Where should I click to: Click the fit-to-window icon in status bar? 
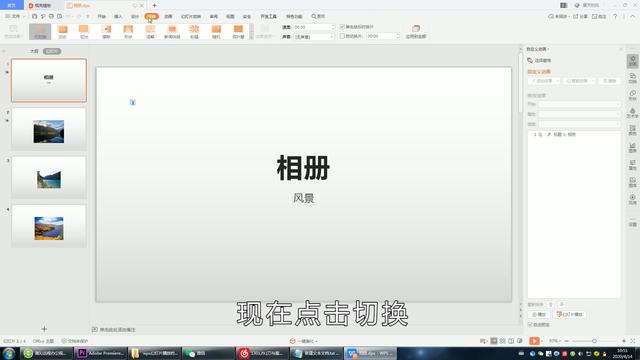[633, 341]
